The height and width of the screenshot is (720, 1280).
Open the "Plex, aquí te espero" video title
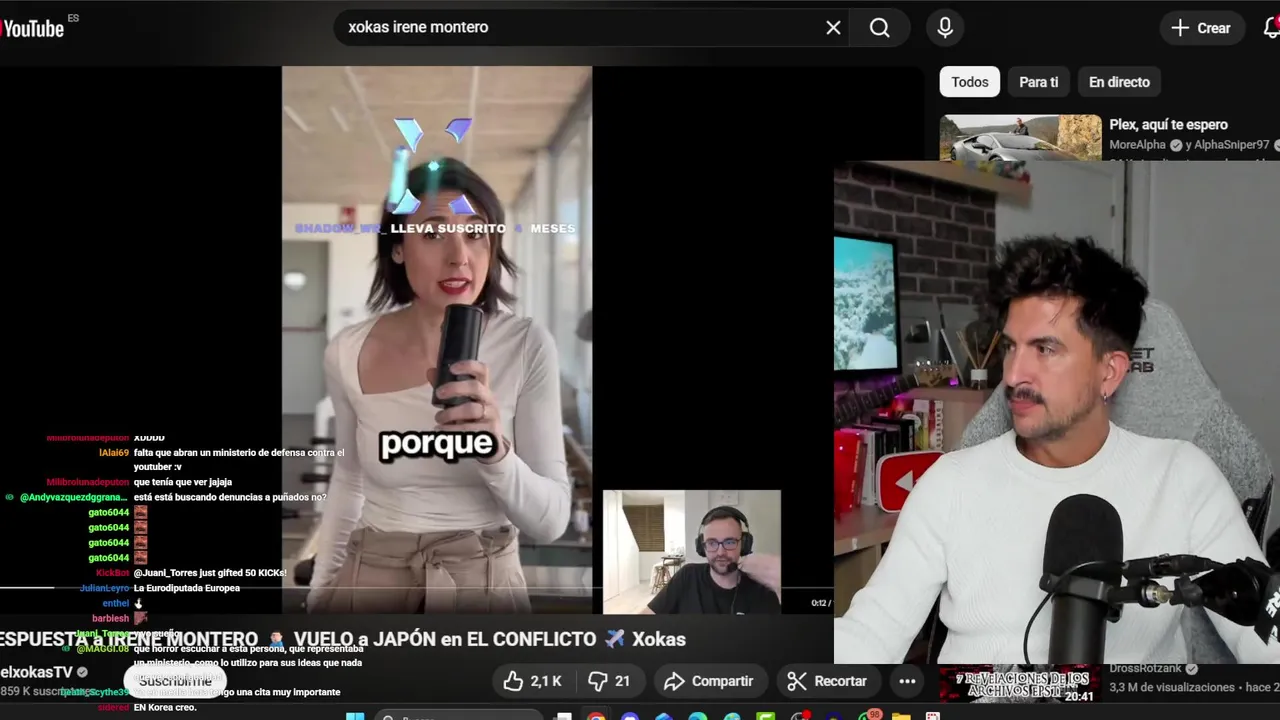tap(1168, 125)
